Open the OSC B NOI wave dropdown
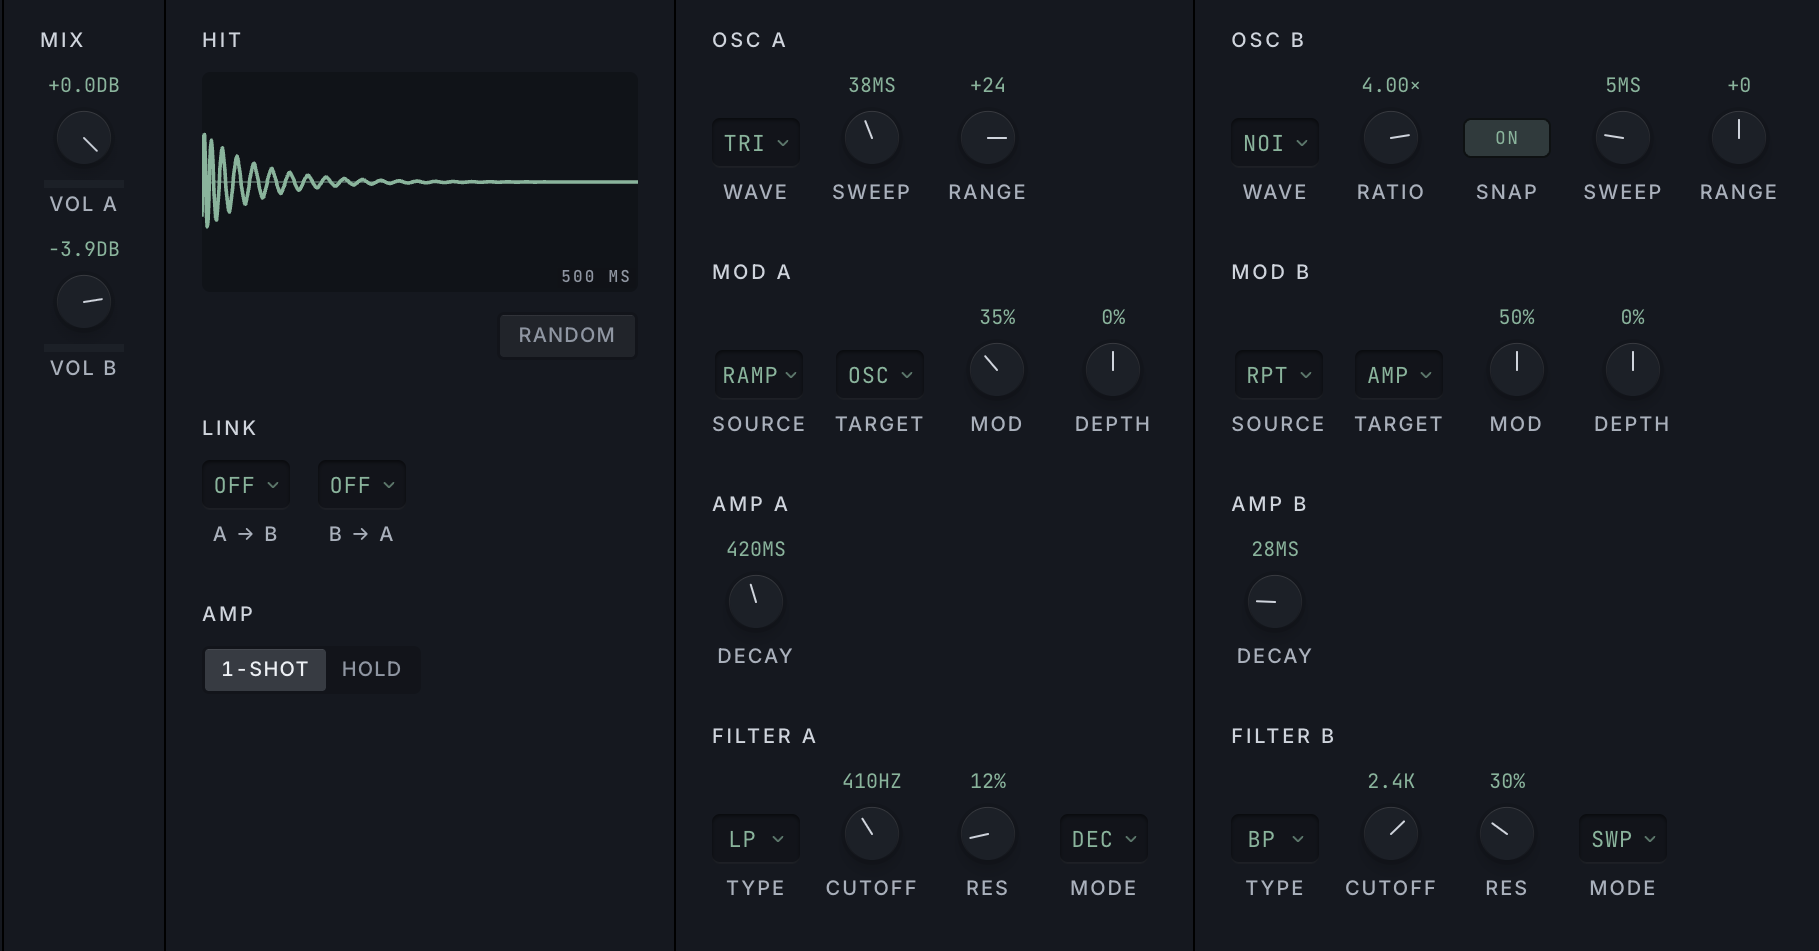Viewport: 1819px width, 951px height. pos(1275,143)
